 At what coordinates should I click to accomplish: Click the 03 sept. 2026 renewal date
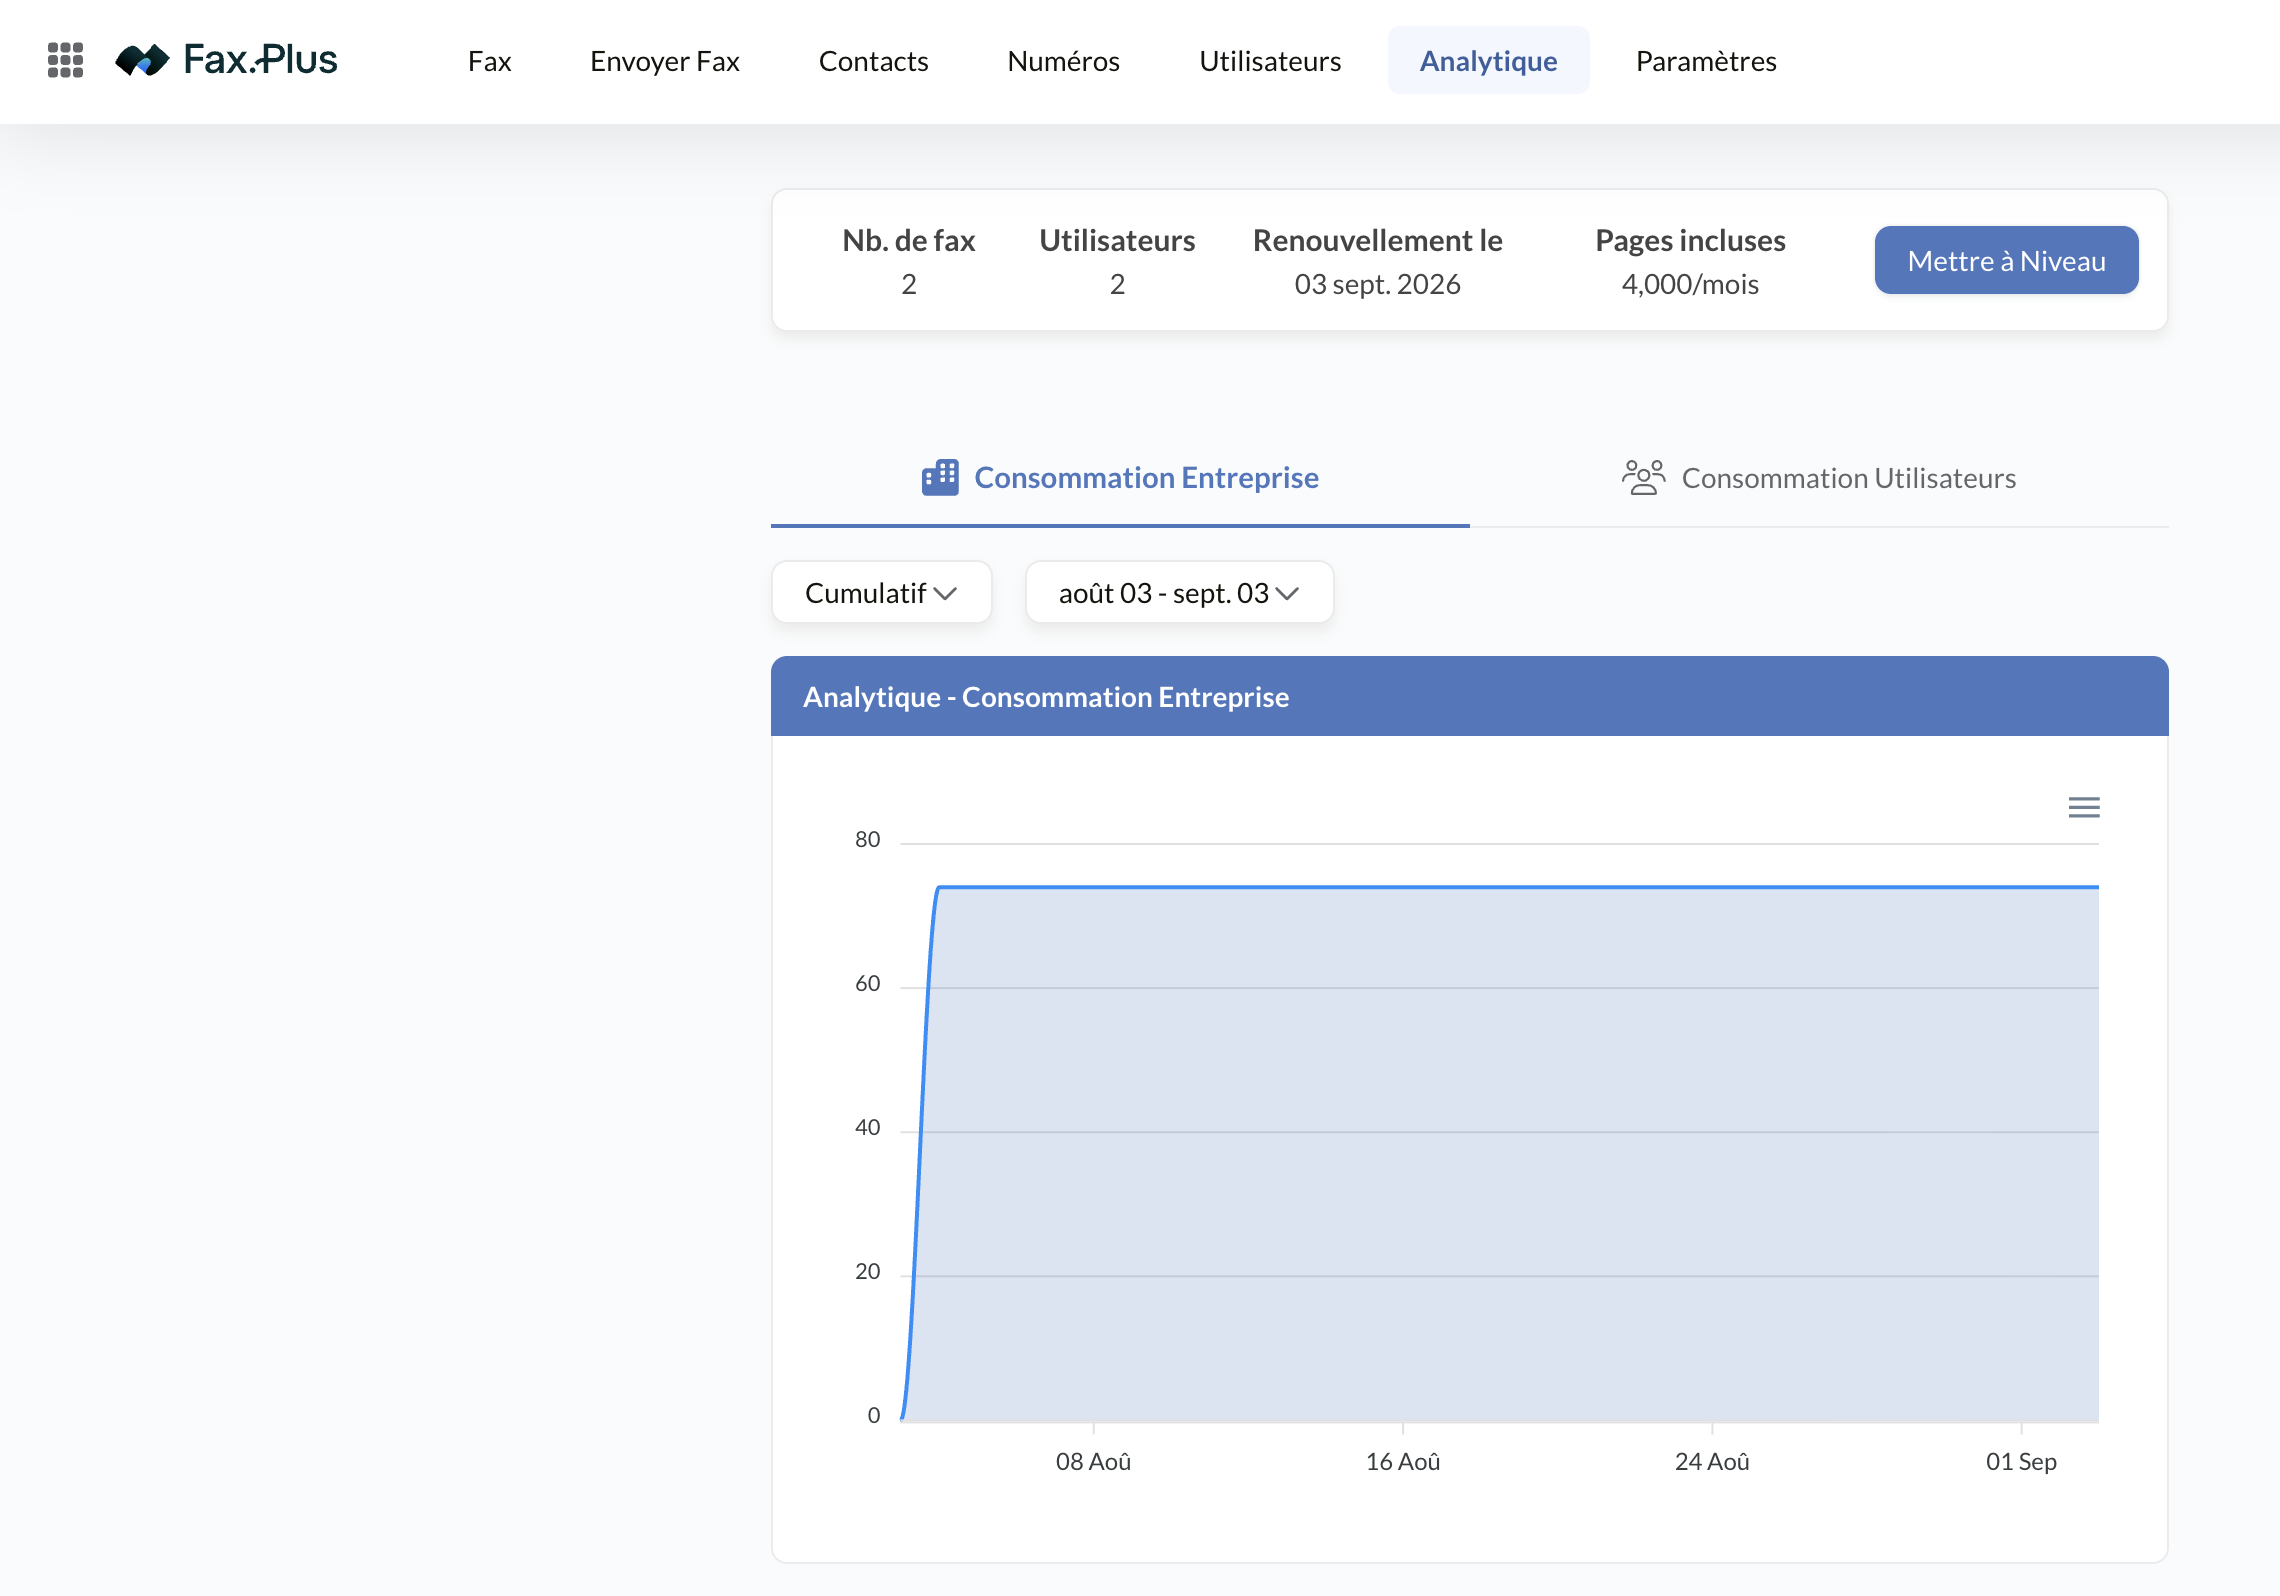pos(1378,284)
